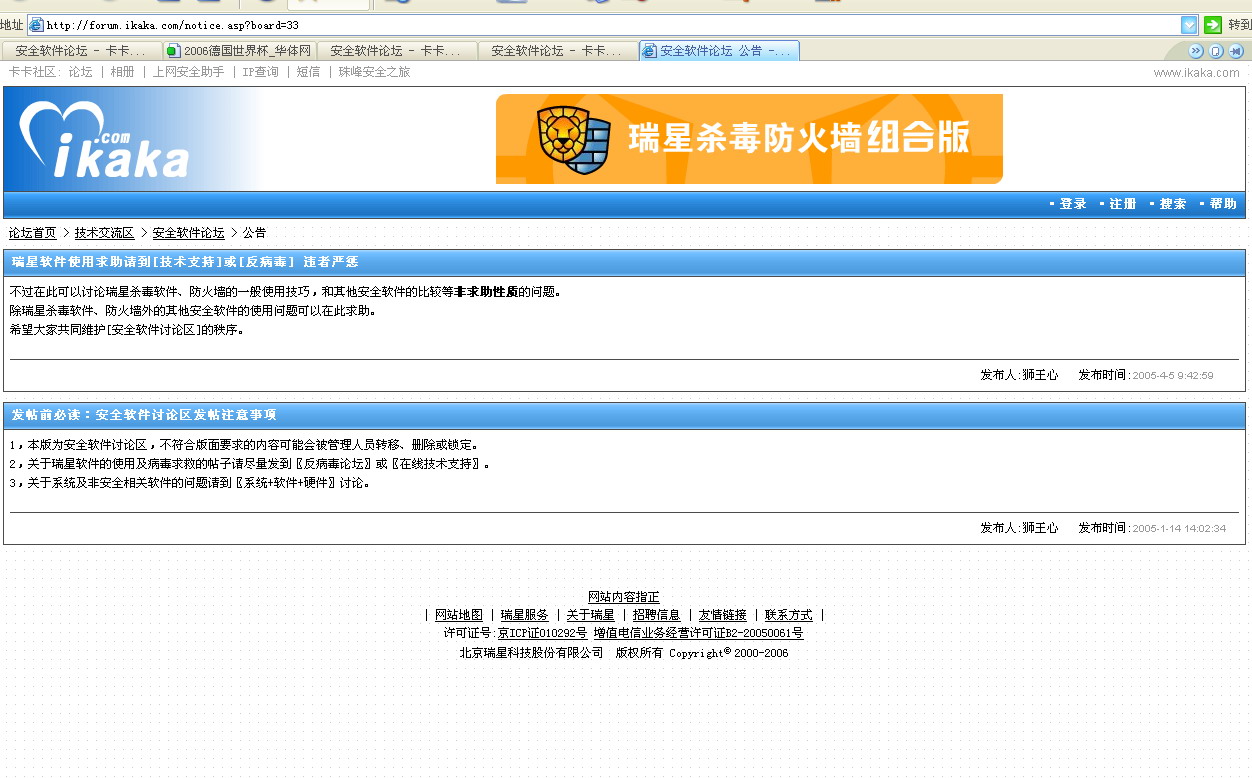The width and height of the screenshot is (1252, 778).
Task: Switch to the 2006德国世界杯 tab
Action: (240, 51)
